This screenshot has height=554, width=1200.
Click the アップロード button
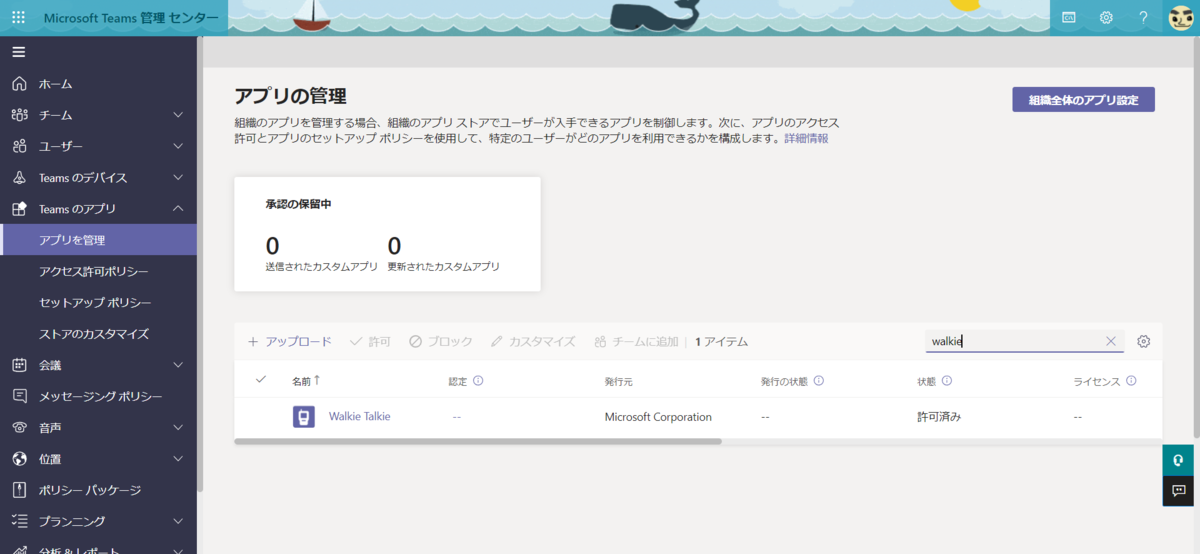click(x=290, y=341)
